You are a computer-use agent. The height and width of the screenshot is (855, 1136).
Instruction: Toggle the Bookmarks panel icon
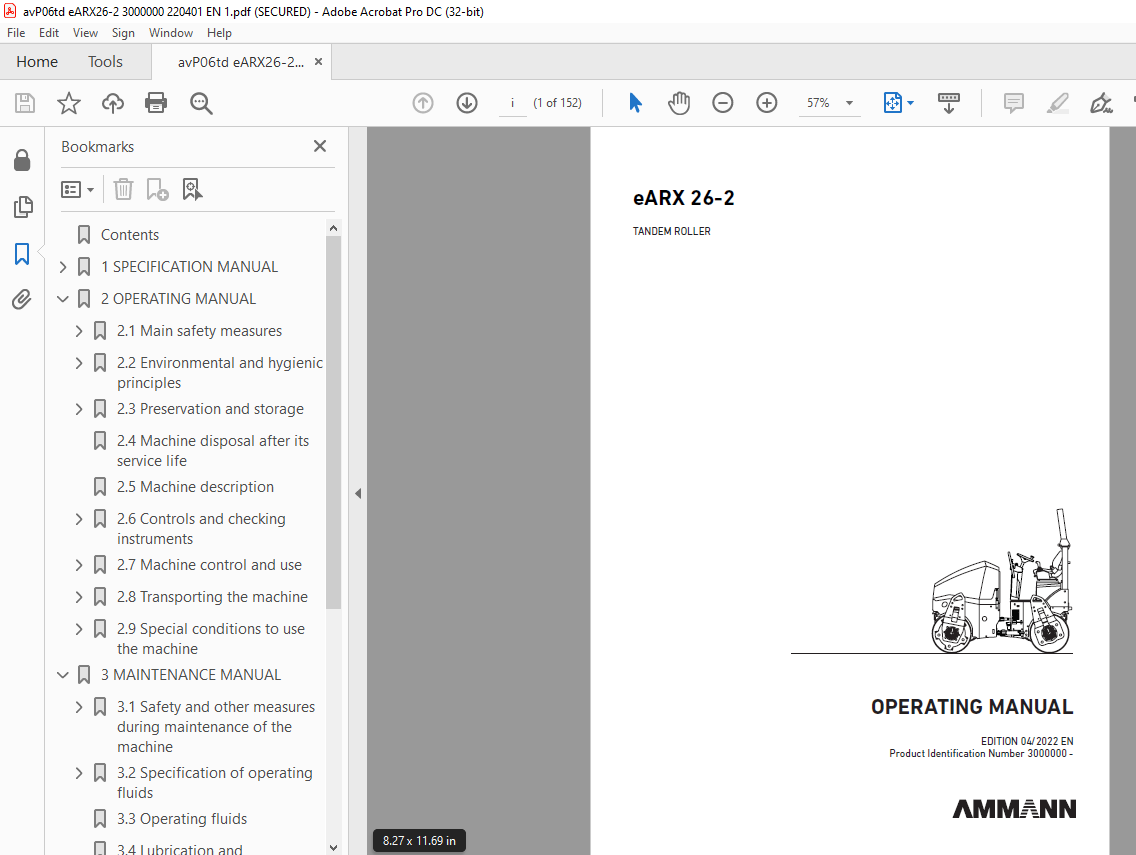coord(22,254)
